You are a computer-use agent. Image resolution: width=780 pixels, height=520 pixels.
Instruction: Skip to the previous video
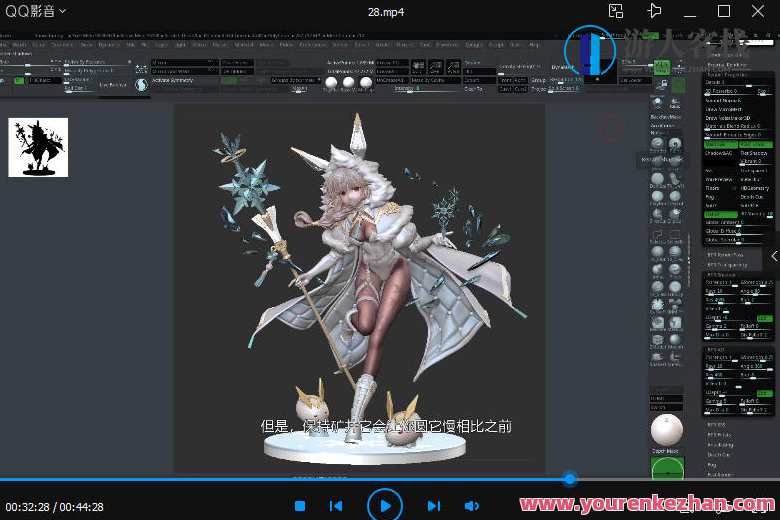[x=336, y=506]
